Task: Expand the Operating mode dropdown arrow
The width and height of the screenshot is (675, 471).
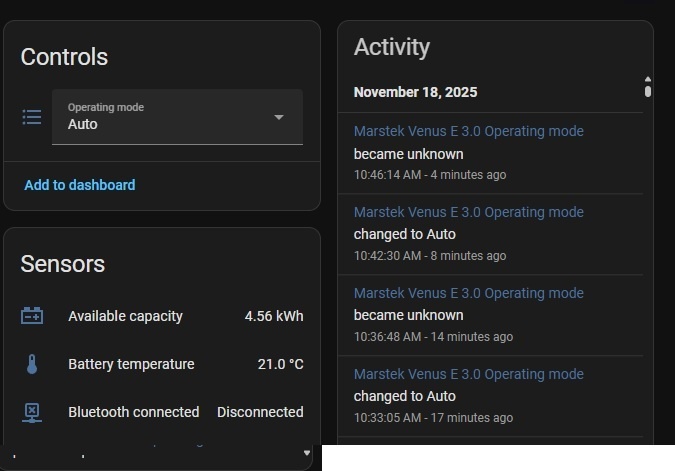Action: pos(279,117)
